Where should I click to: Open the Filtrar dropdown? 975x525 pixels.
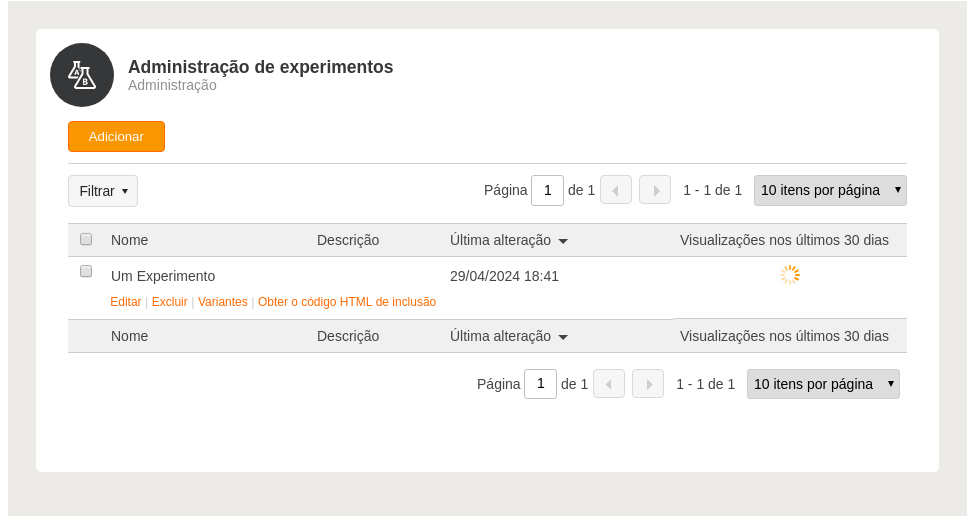103,191
